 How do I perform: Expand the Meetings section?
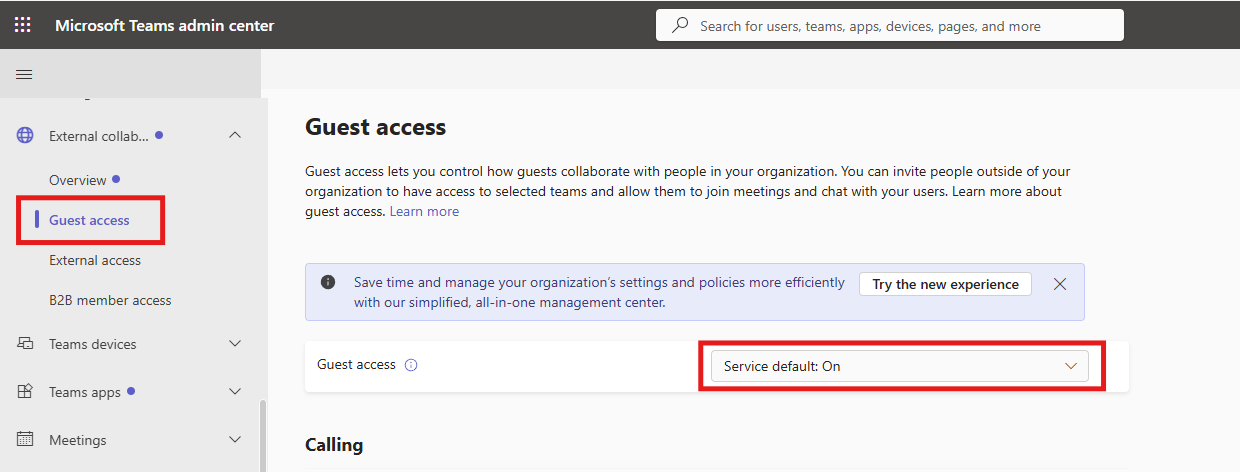235,439
